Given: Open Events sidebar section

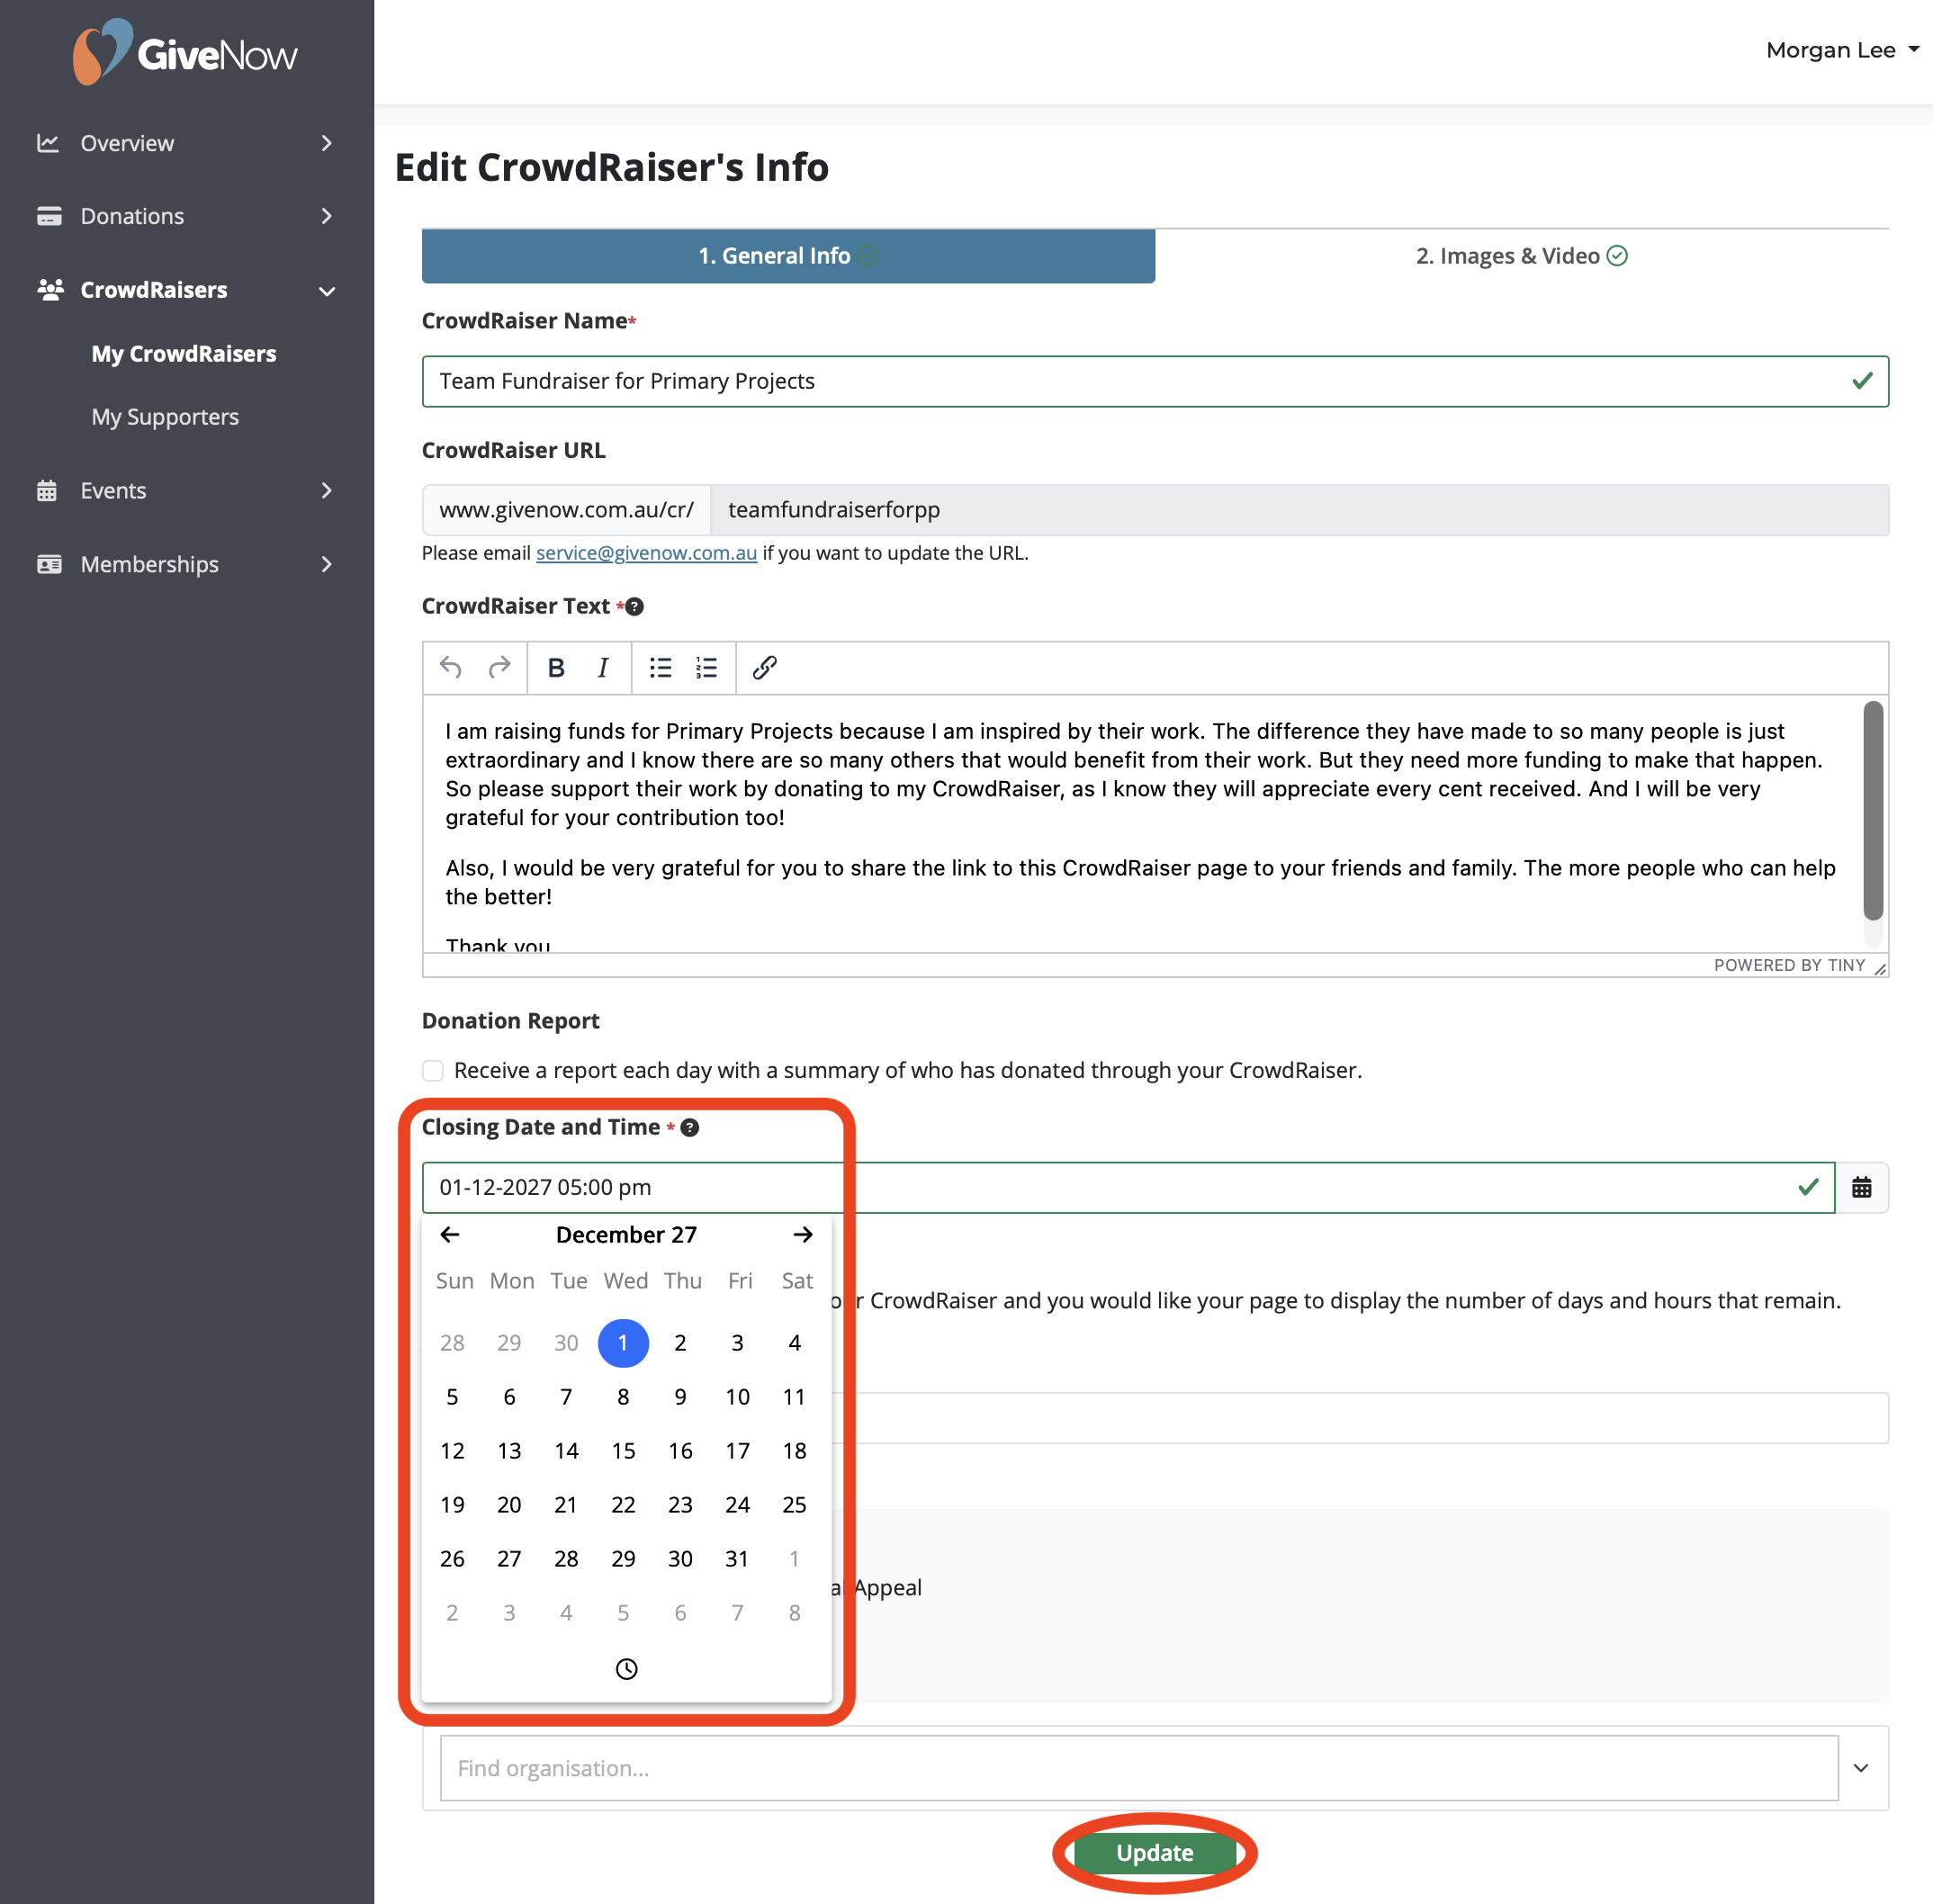Looking at the screenshot, I should click(x=186, y=491).
